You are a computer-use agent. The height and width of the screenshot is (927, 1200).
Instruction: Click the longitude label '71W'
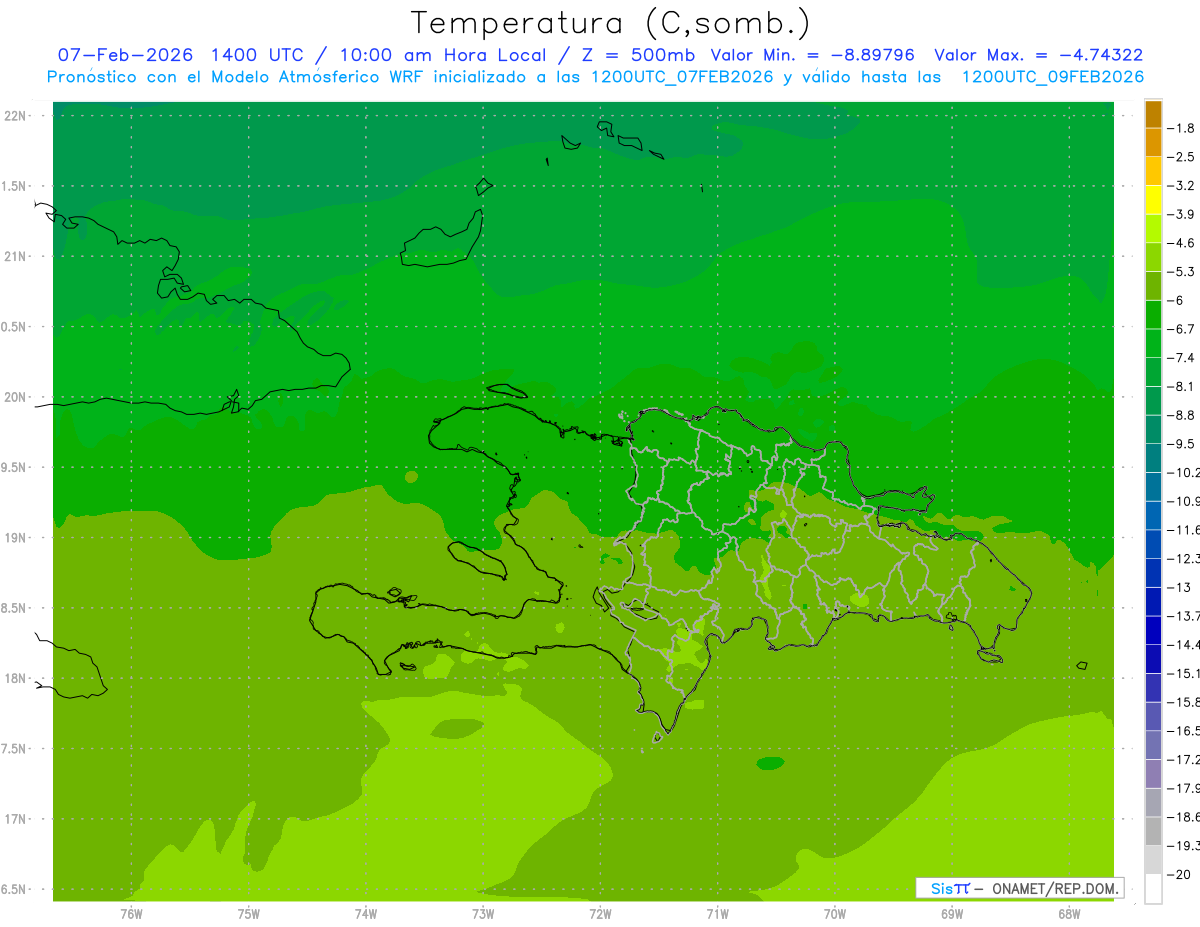click(717, 913)
